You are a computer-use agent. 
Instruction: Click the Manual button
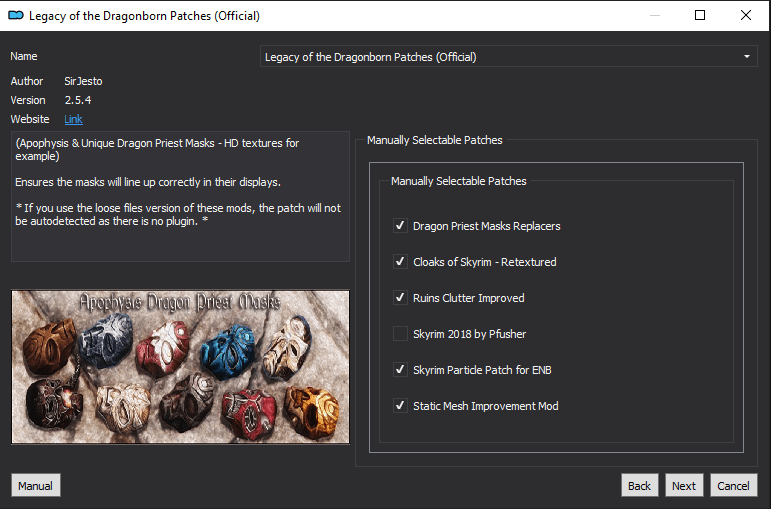(35, 485)
